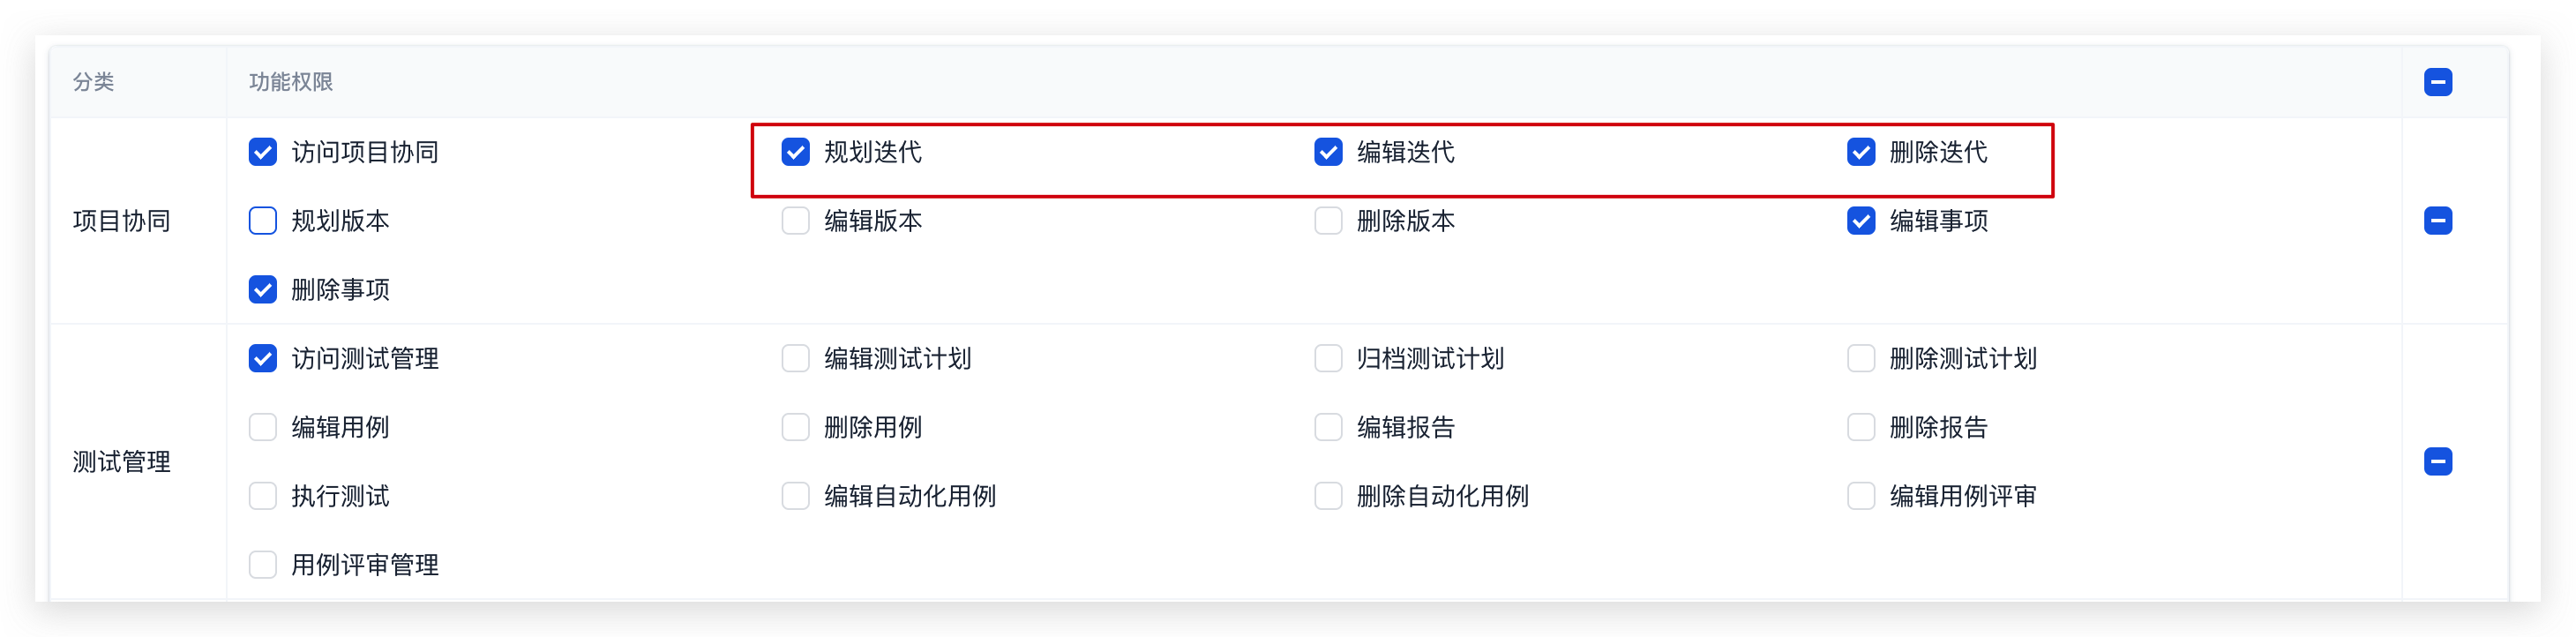This screenshot has width=2576, height=637.
Task: Check the 归档测试计划 checkbox
Action: 1328,358
